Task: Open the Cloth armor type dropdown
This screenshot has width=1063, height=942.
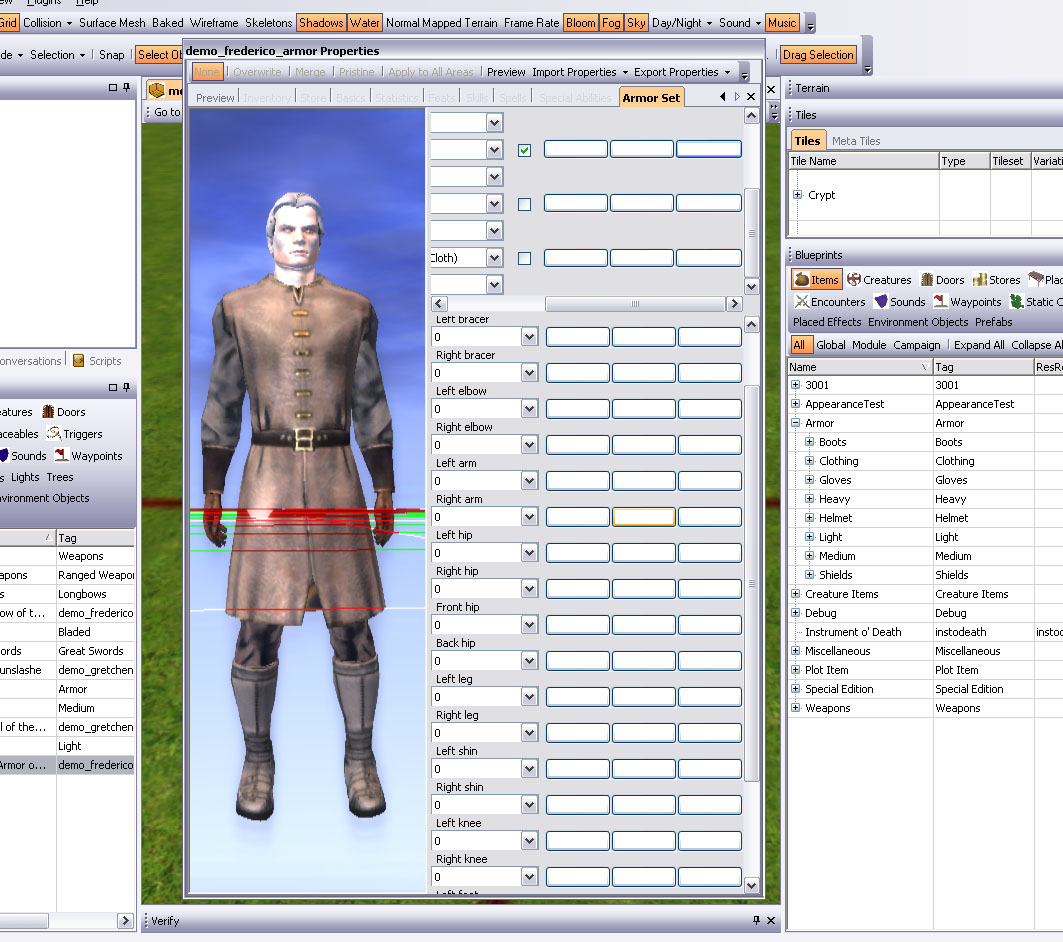Action: [x=495, y=258]
